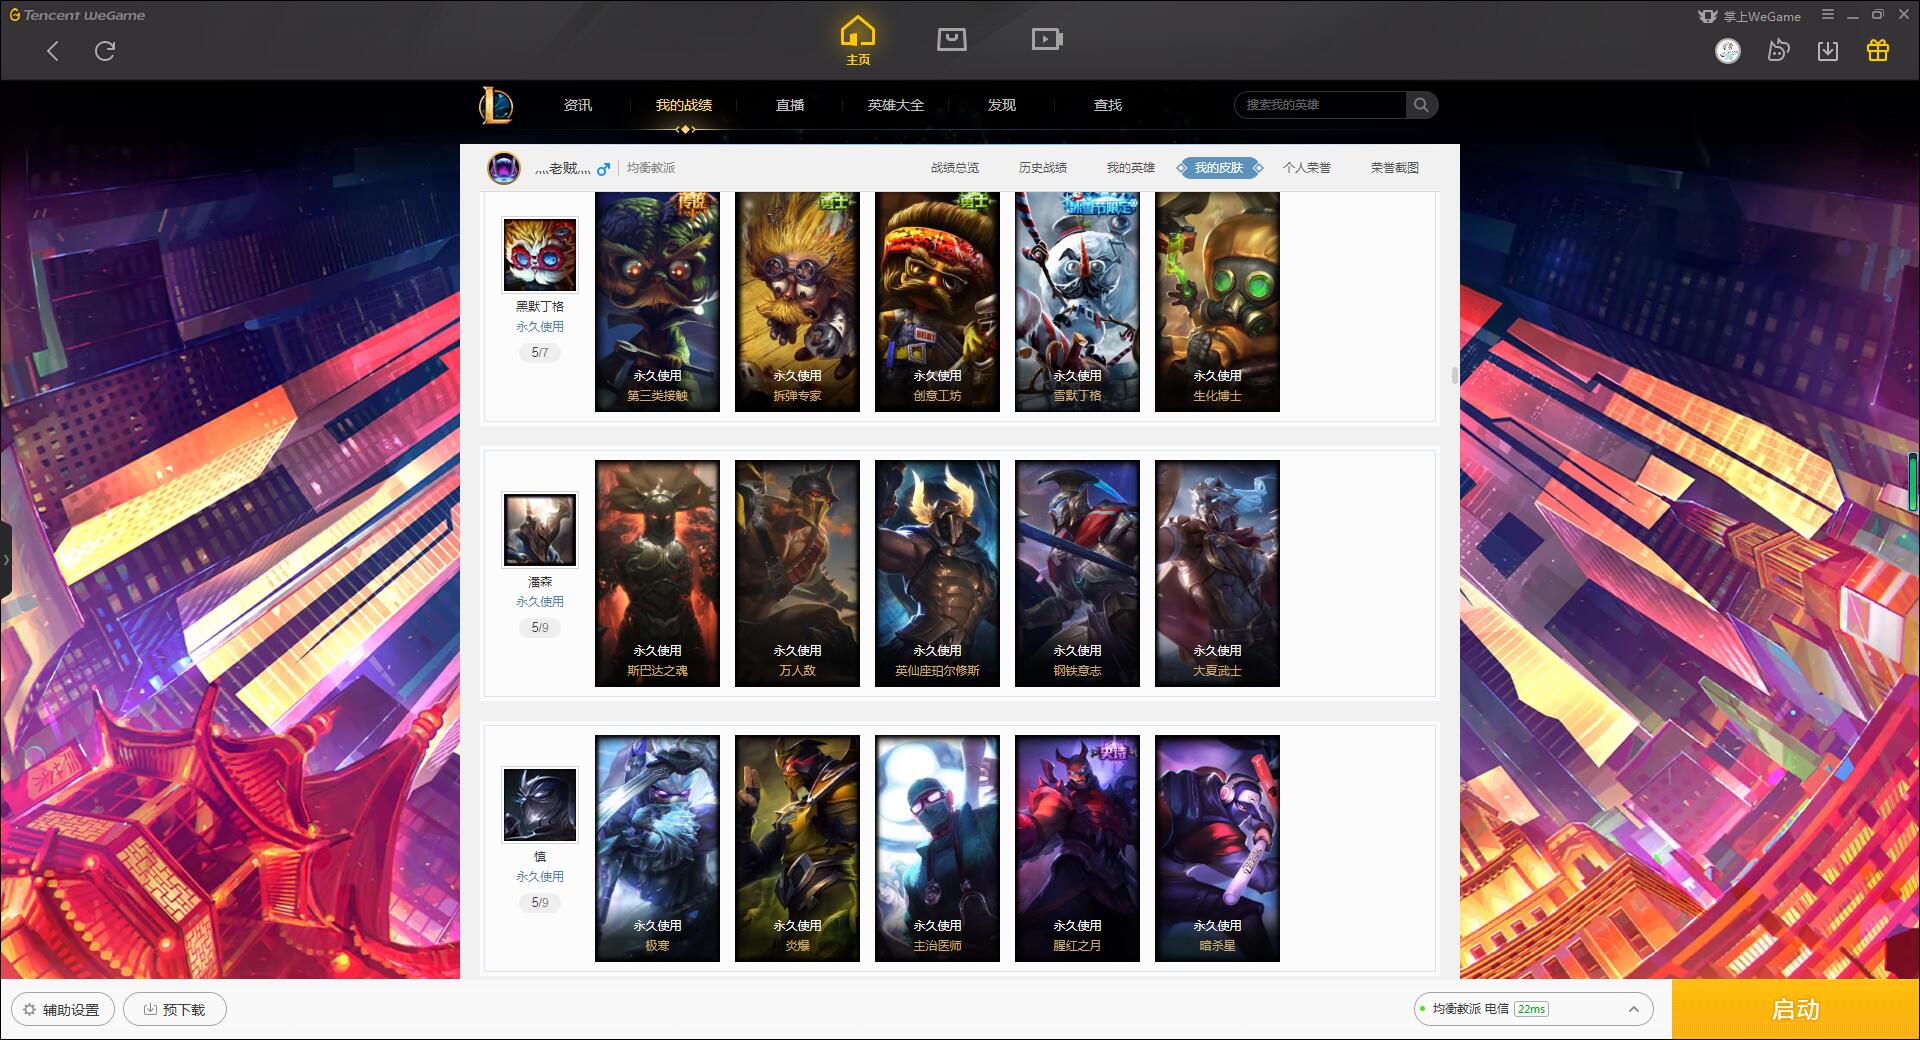
Task: Switch to 历史战绩 tab
Action: pyautogui.click(x=1043, y=168)
